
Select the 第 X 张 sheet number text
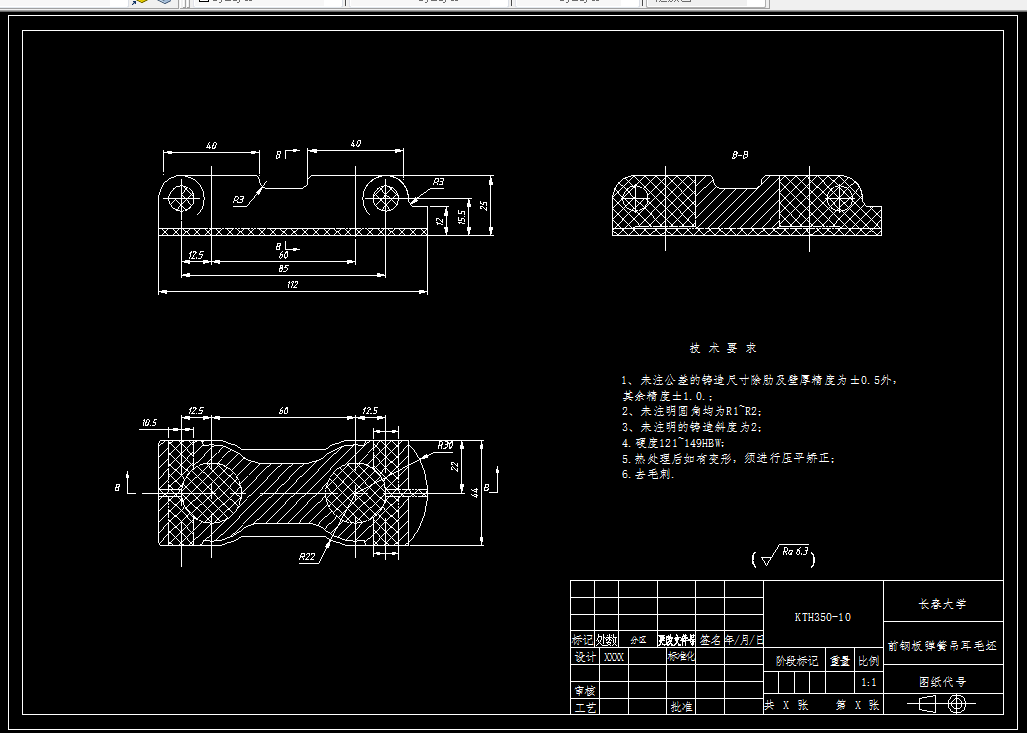(x=857, y=705)
